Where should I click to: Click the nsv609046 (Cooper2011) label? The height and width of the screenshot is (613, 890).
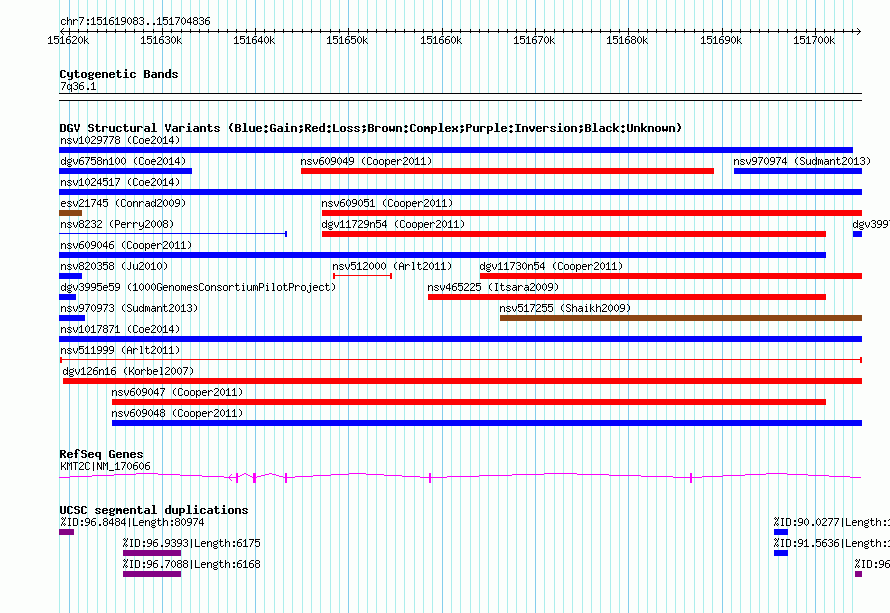tap(126, 245)
